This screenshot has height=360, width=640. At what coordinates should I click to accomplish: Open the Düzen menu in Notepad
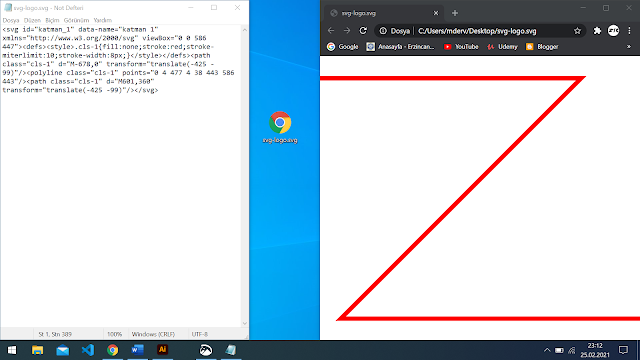click(32, 20)
